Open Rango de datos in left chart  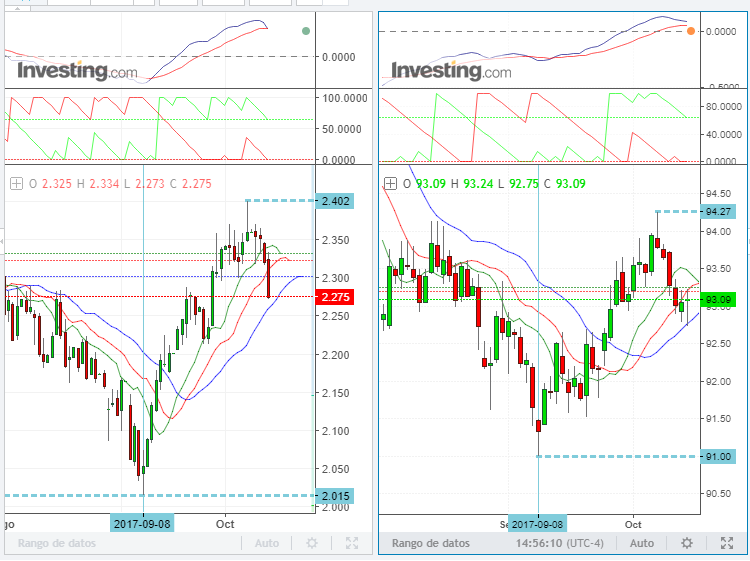click(55, 543)
